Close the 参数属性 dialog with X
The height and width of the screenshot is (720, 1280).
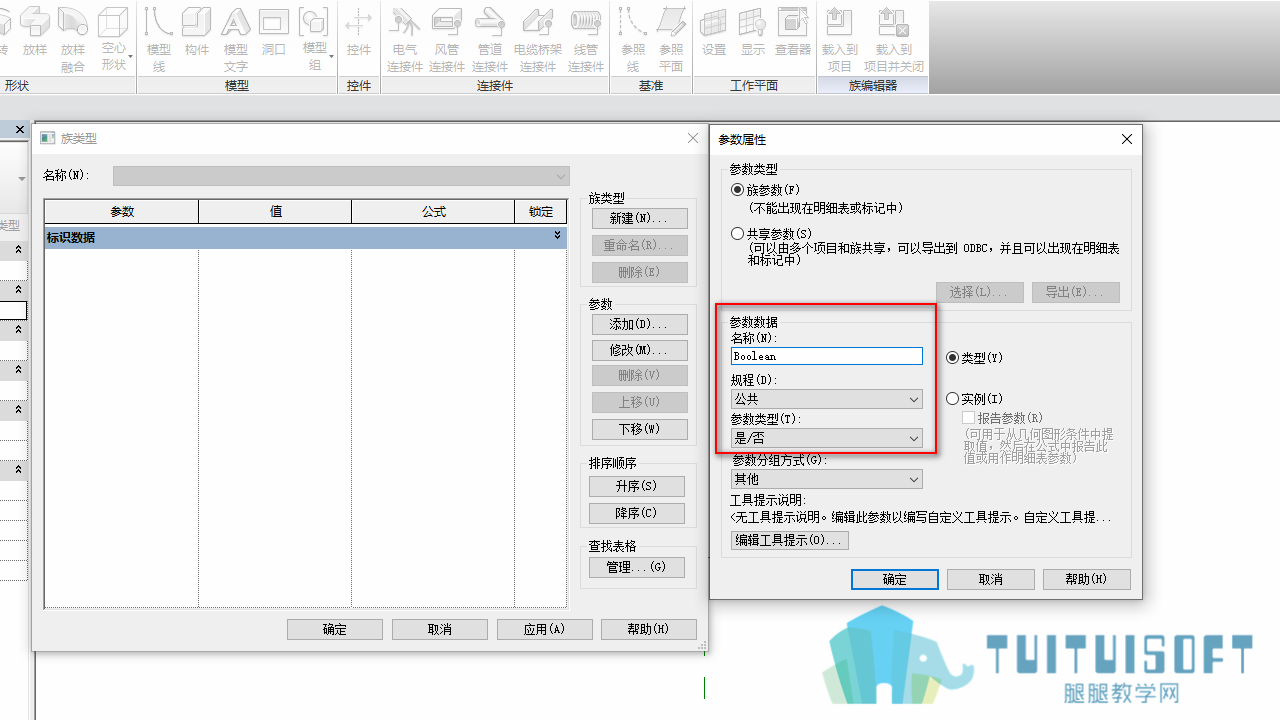(1127, 139)
